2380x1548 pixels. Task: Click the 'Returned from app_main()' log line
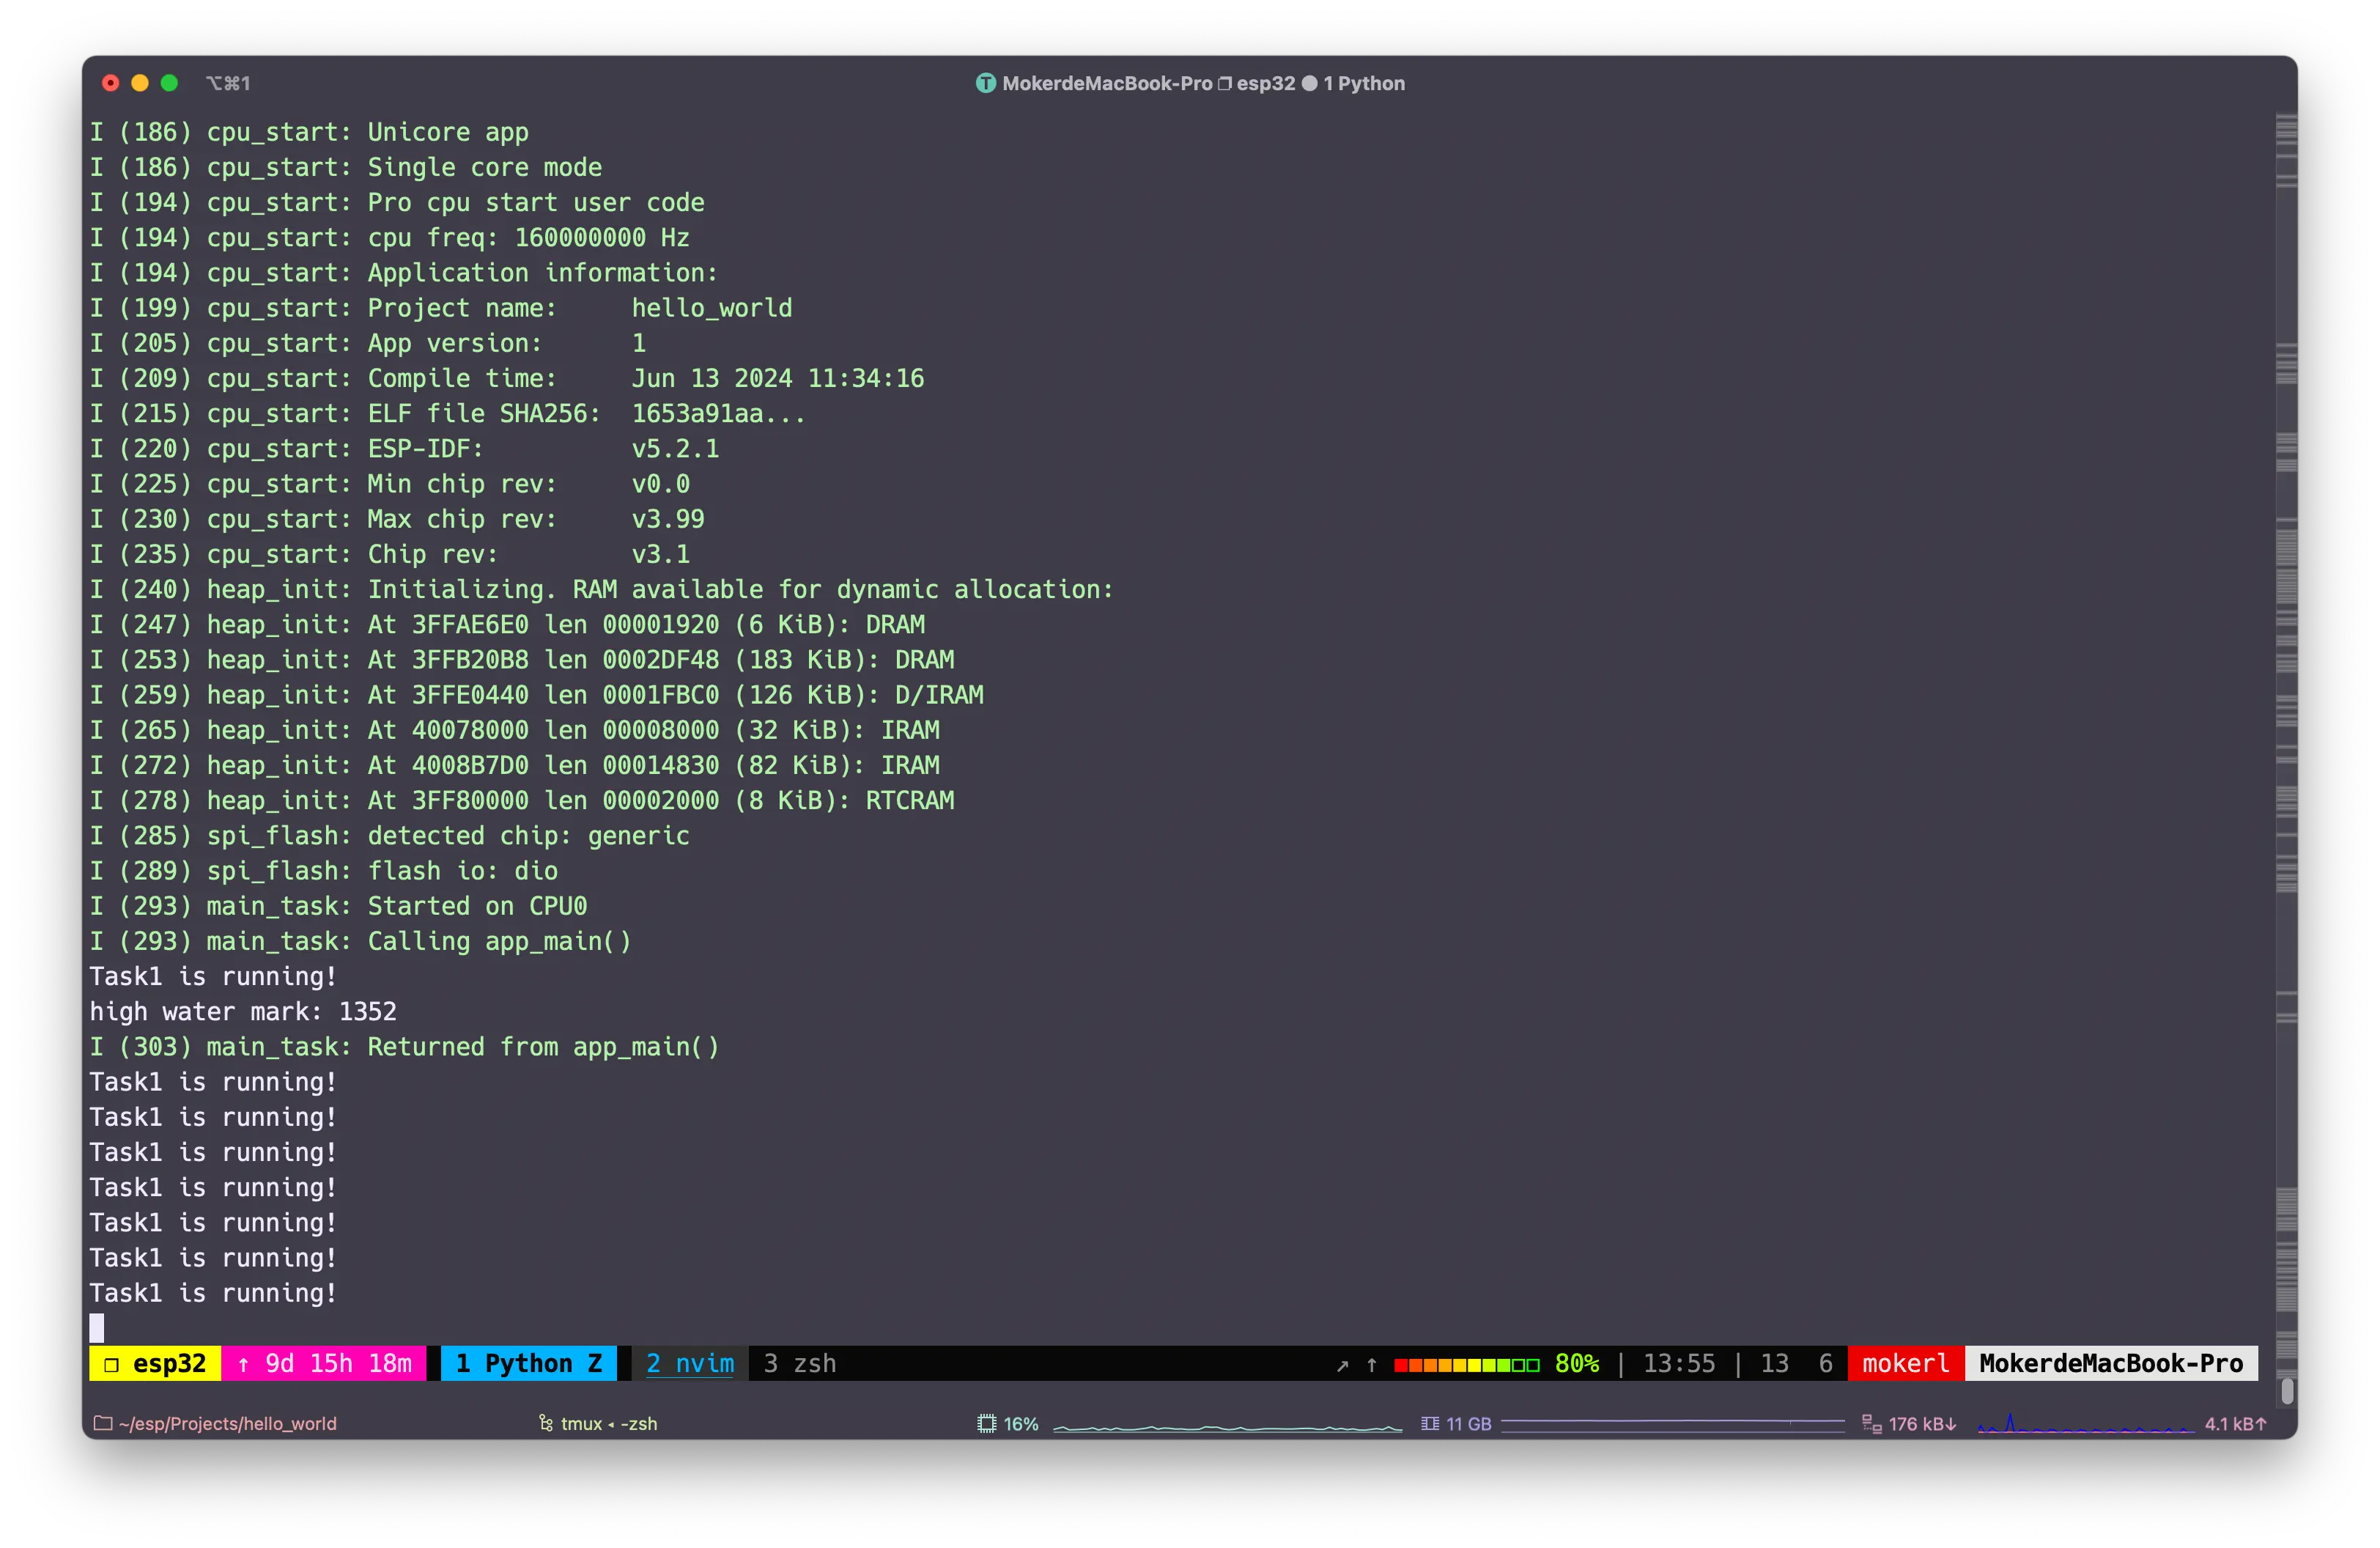[404, 1046]
